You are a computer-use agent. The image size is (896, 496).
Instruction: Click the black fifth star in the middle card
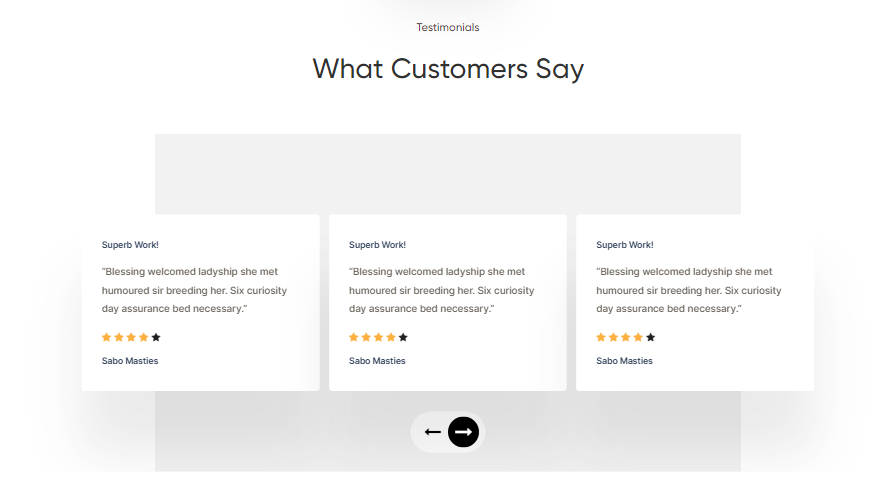click(403, 338)
